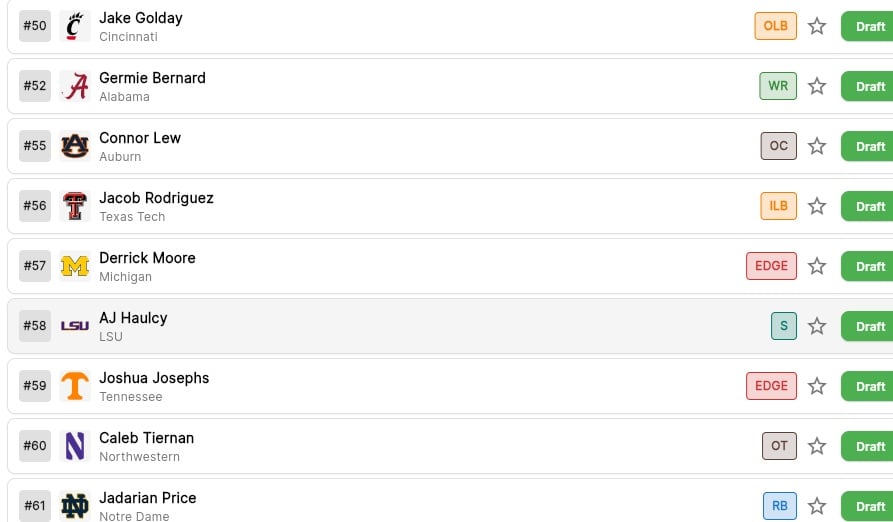The image size is (893, 522).
Task: Toggle the star beside AJ Haulcy
Action: tap(817, 326)
